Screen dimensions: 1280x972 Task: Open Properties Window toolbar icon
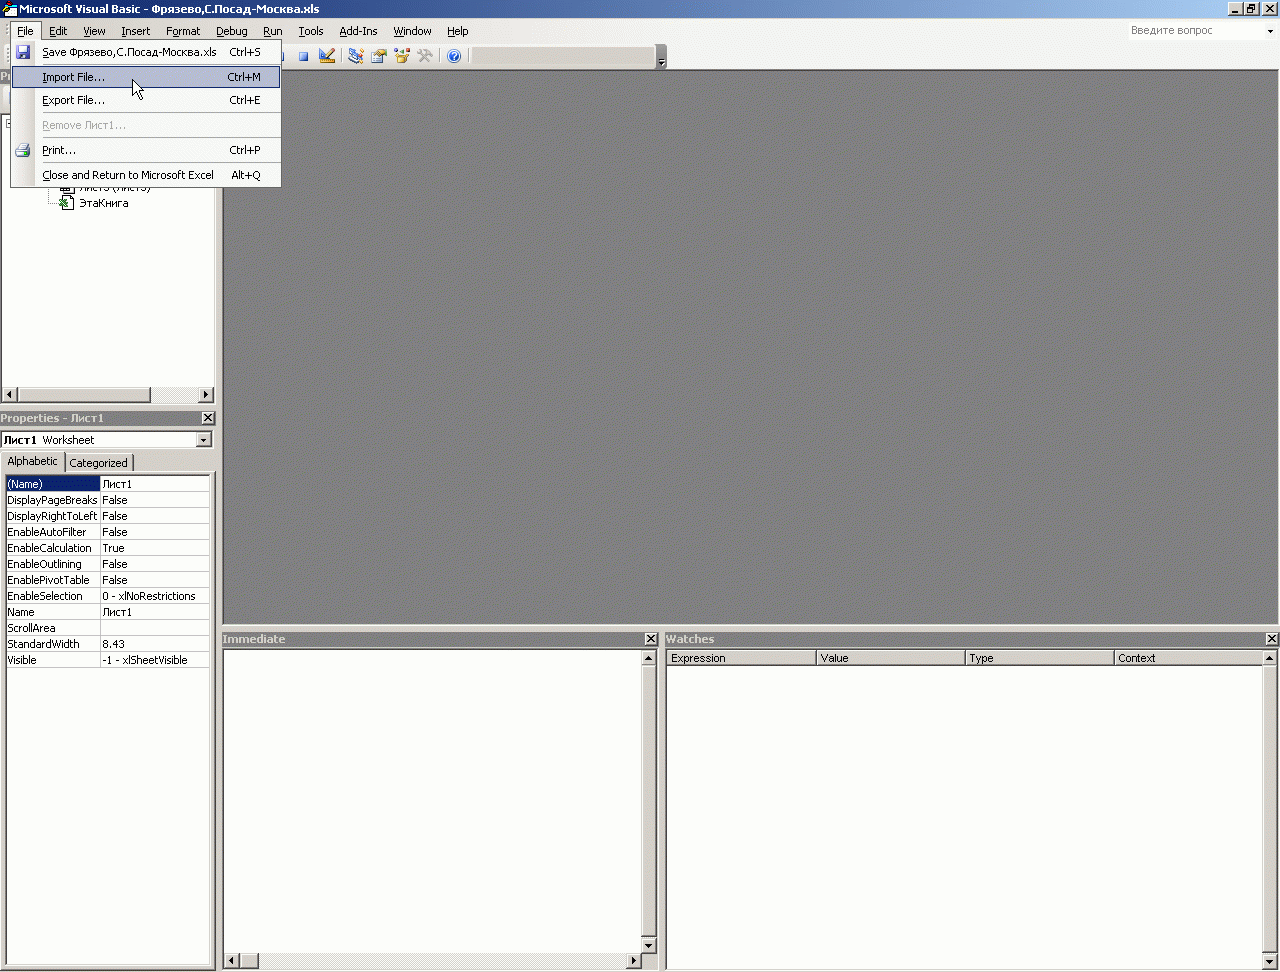point(379,56)
